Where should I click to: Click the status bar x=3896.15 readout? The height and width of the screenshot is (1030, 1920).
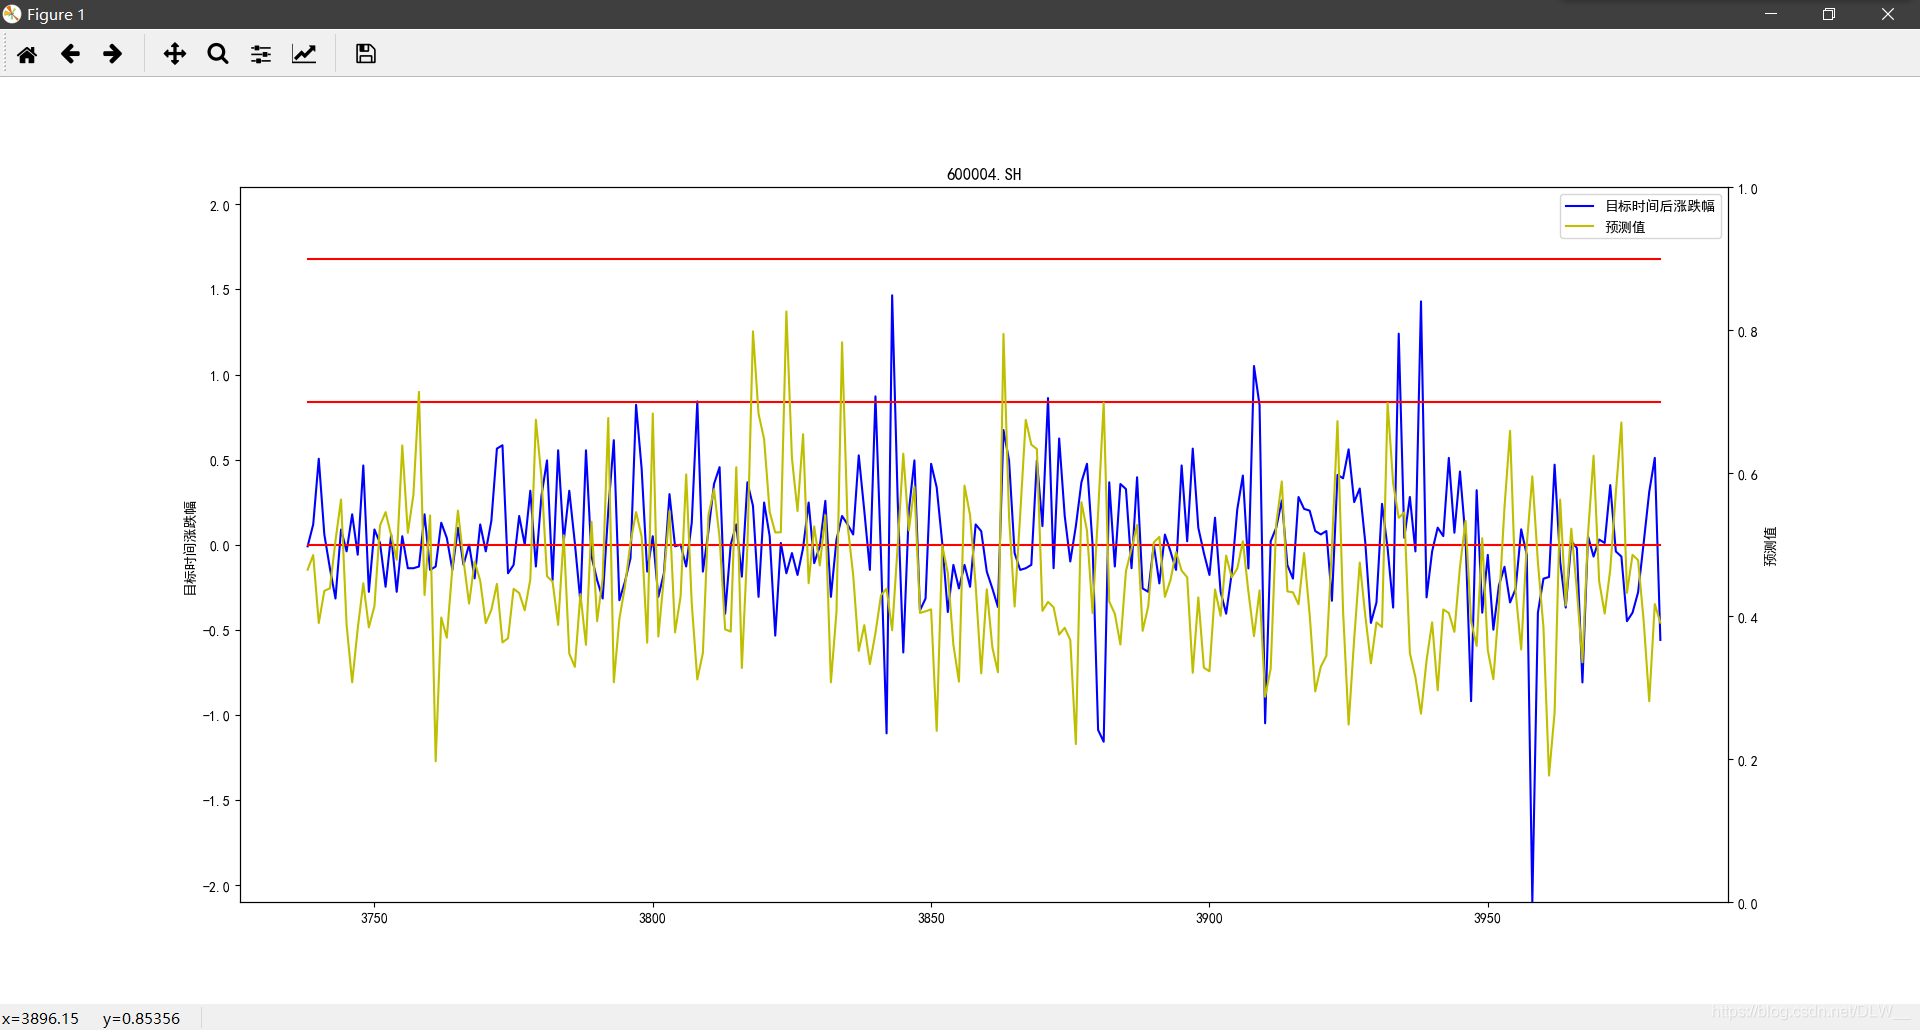(40, 1018)
